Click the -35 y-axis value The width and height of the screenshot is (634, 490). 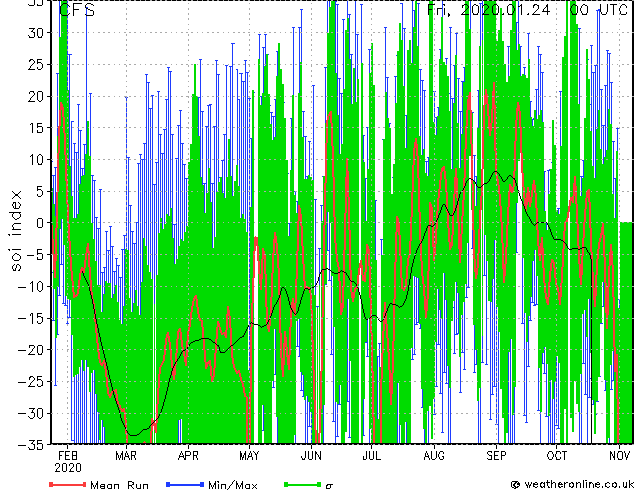point(30,445)
